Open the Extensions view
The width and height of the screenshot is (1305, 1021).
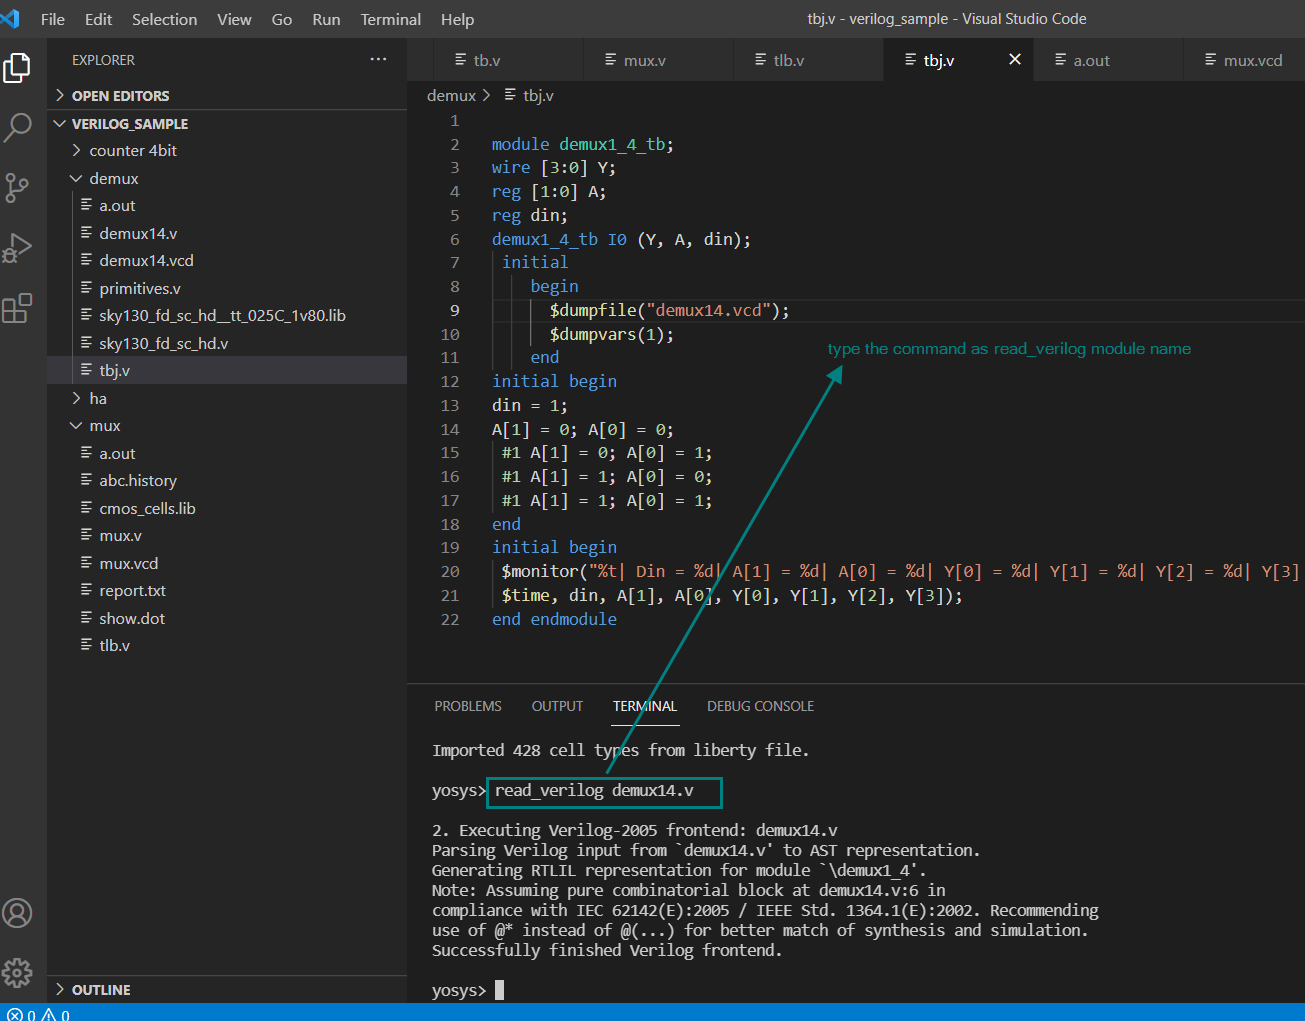(x=18, y=308)
